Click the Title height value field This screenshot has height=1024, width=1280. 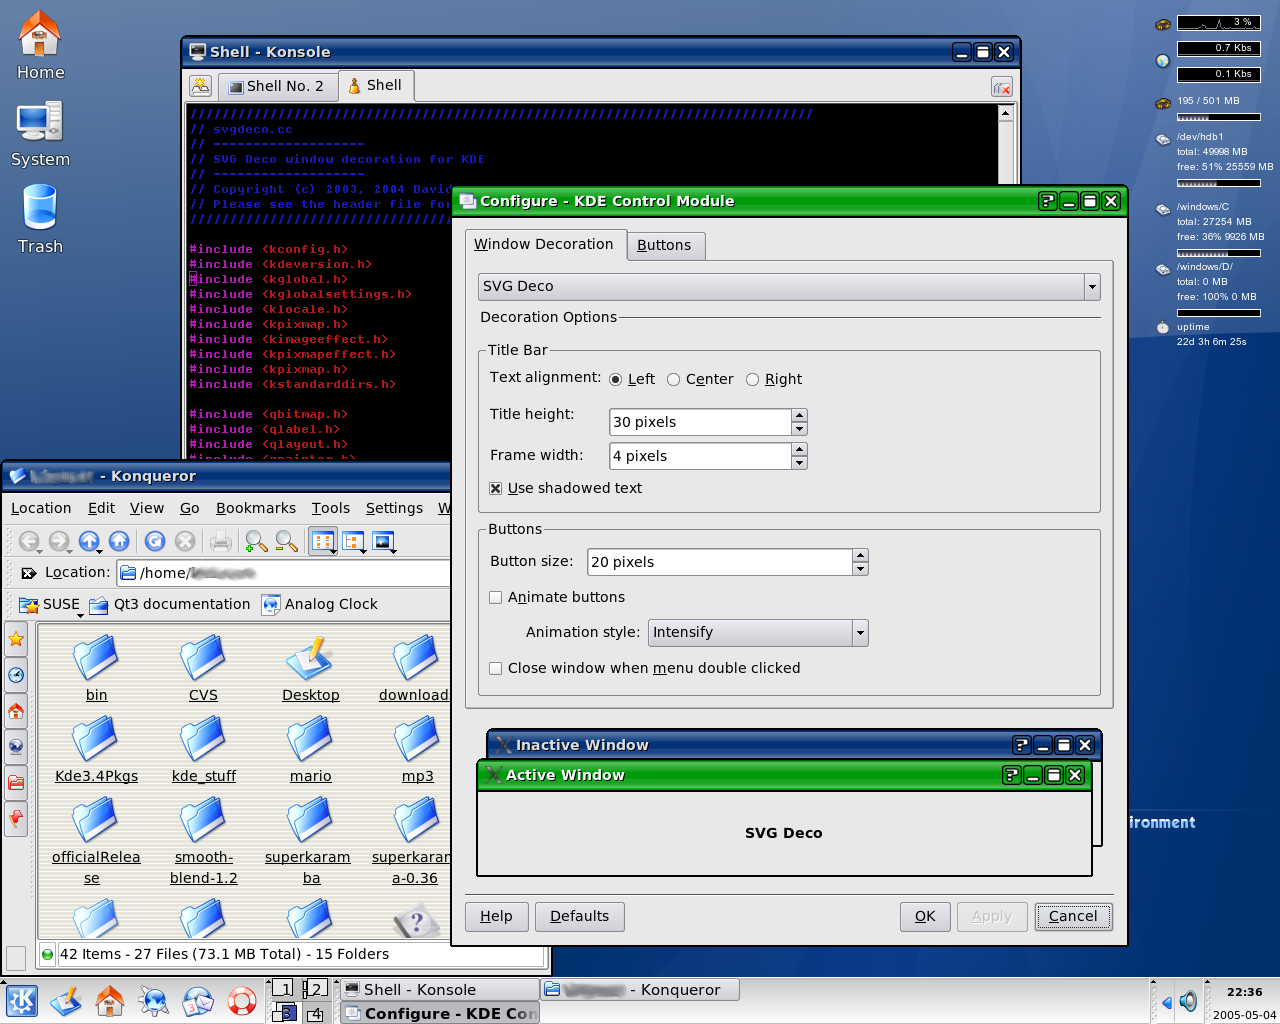click(700, 423)
